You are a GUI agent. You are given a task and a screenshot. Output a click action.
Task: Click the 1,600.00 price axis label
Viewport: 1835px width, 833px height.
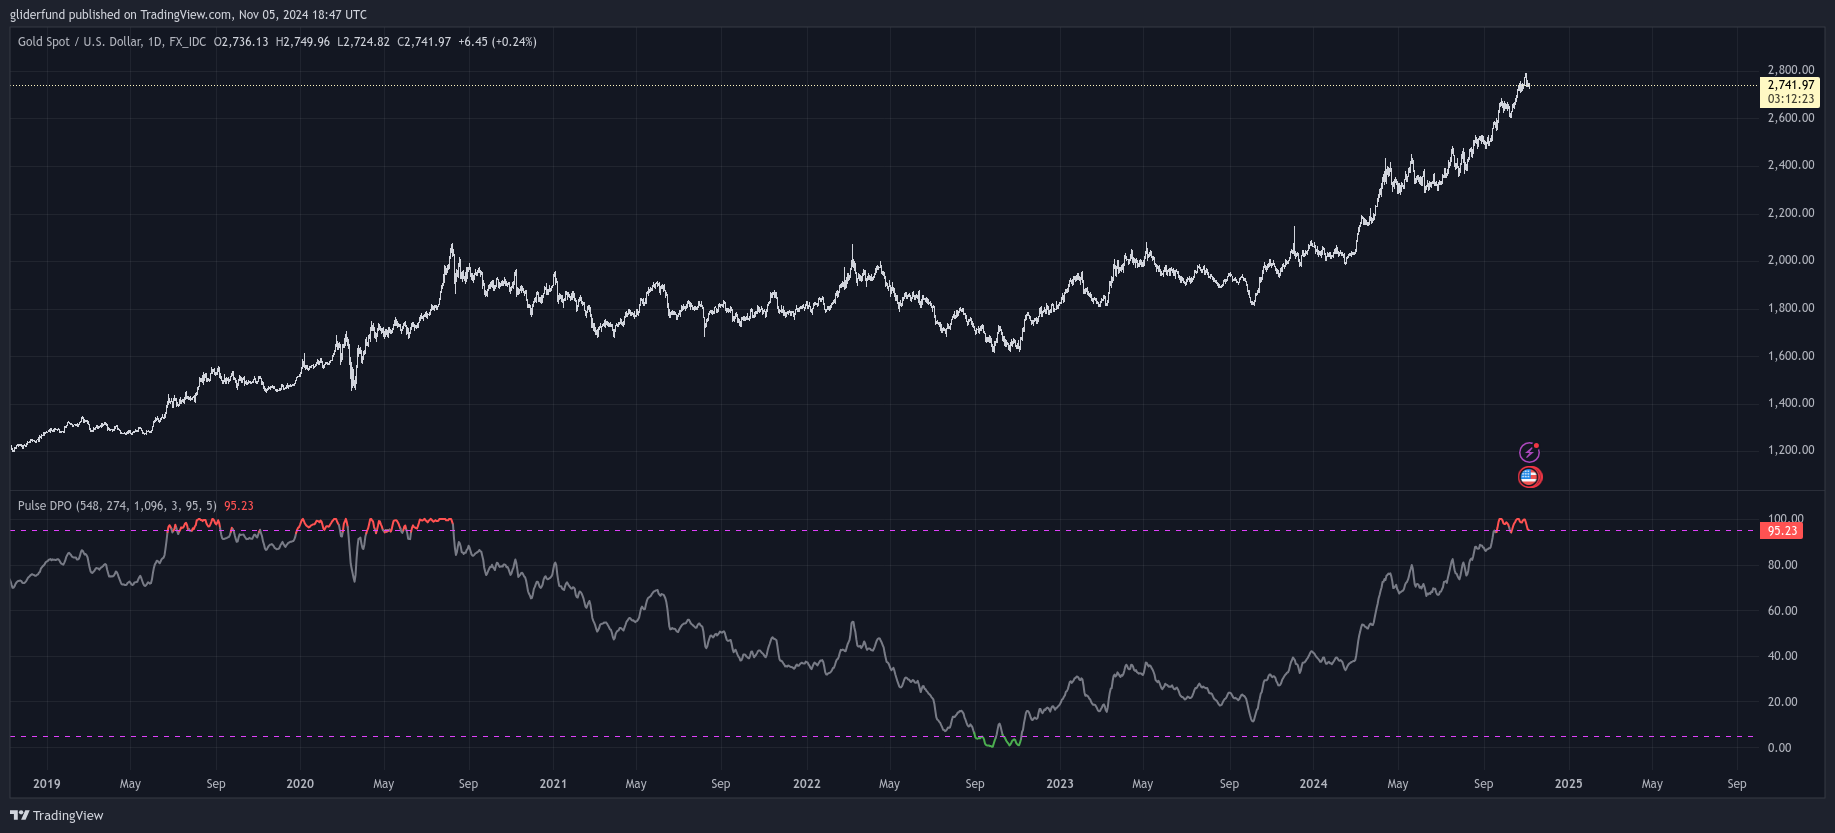pos(1790,356)
